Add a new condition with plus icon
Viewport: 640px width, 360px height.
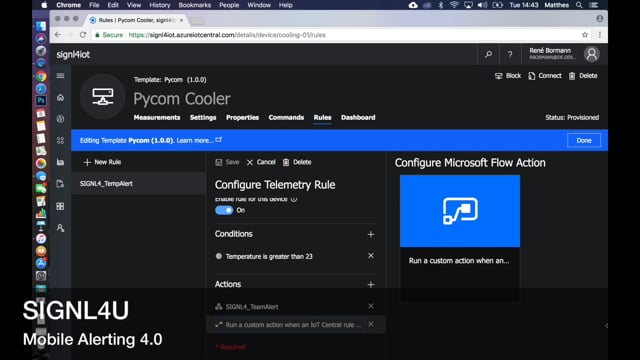[371, 234]
